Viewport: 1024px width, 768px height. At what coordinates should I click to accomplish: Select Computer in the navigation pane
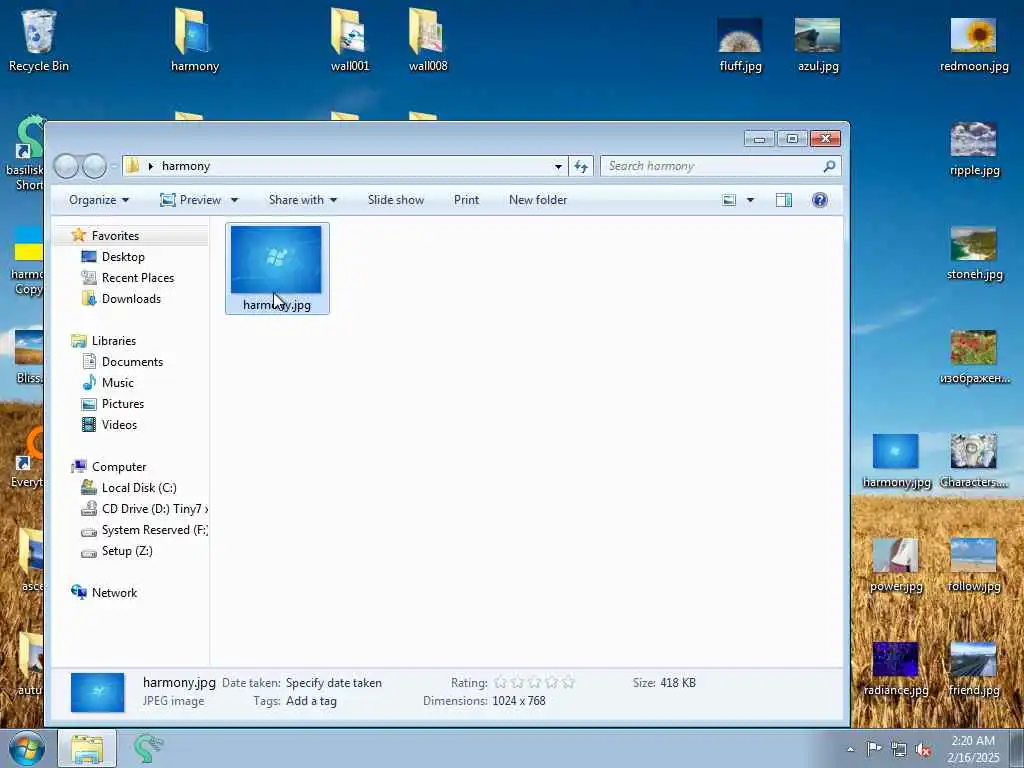[119, 467]
